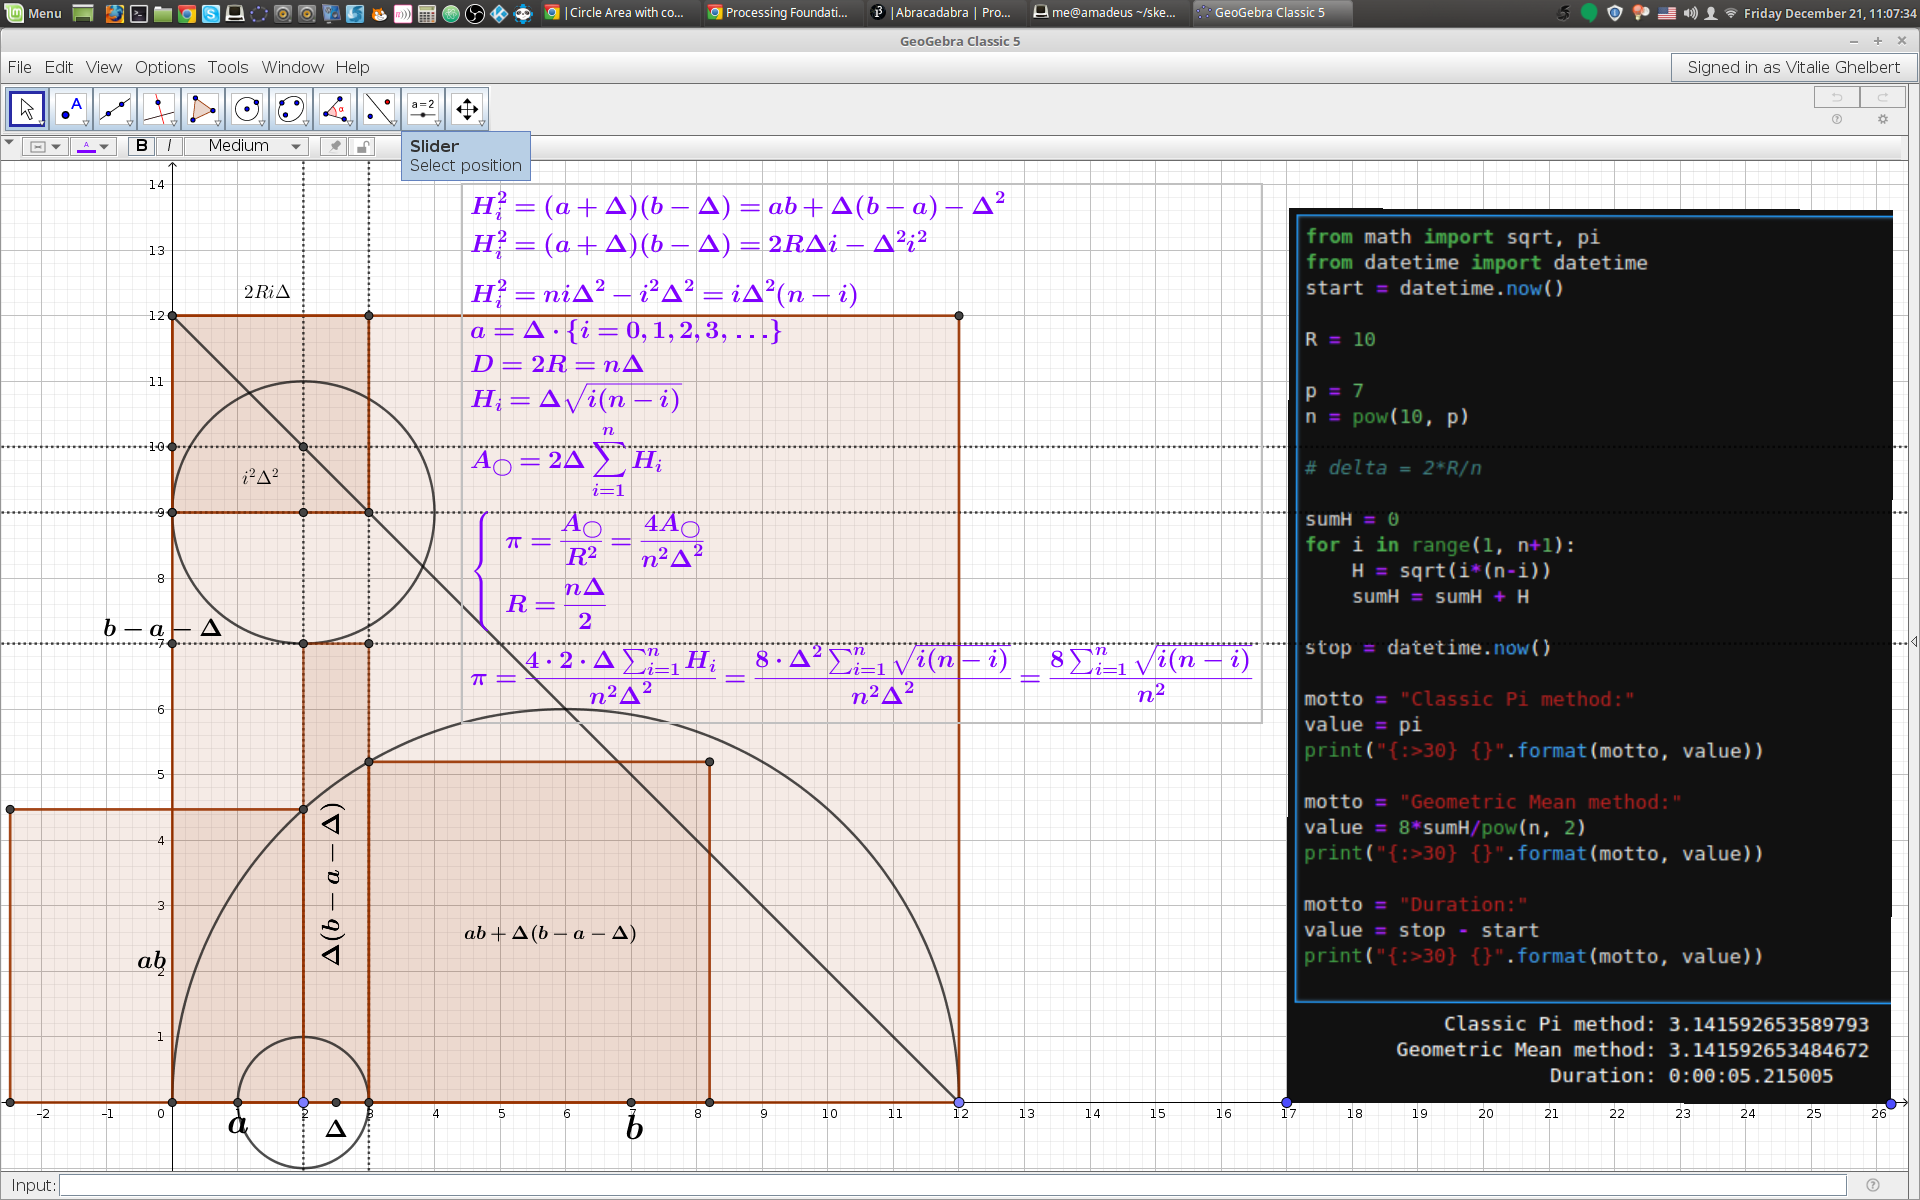Screen dimensions: 1920x1200
Task: Click the Redo button
Action: (1883, 97)
